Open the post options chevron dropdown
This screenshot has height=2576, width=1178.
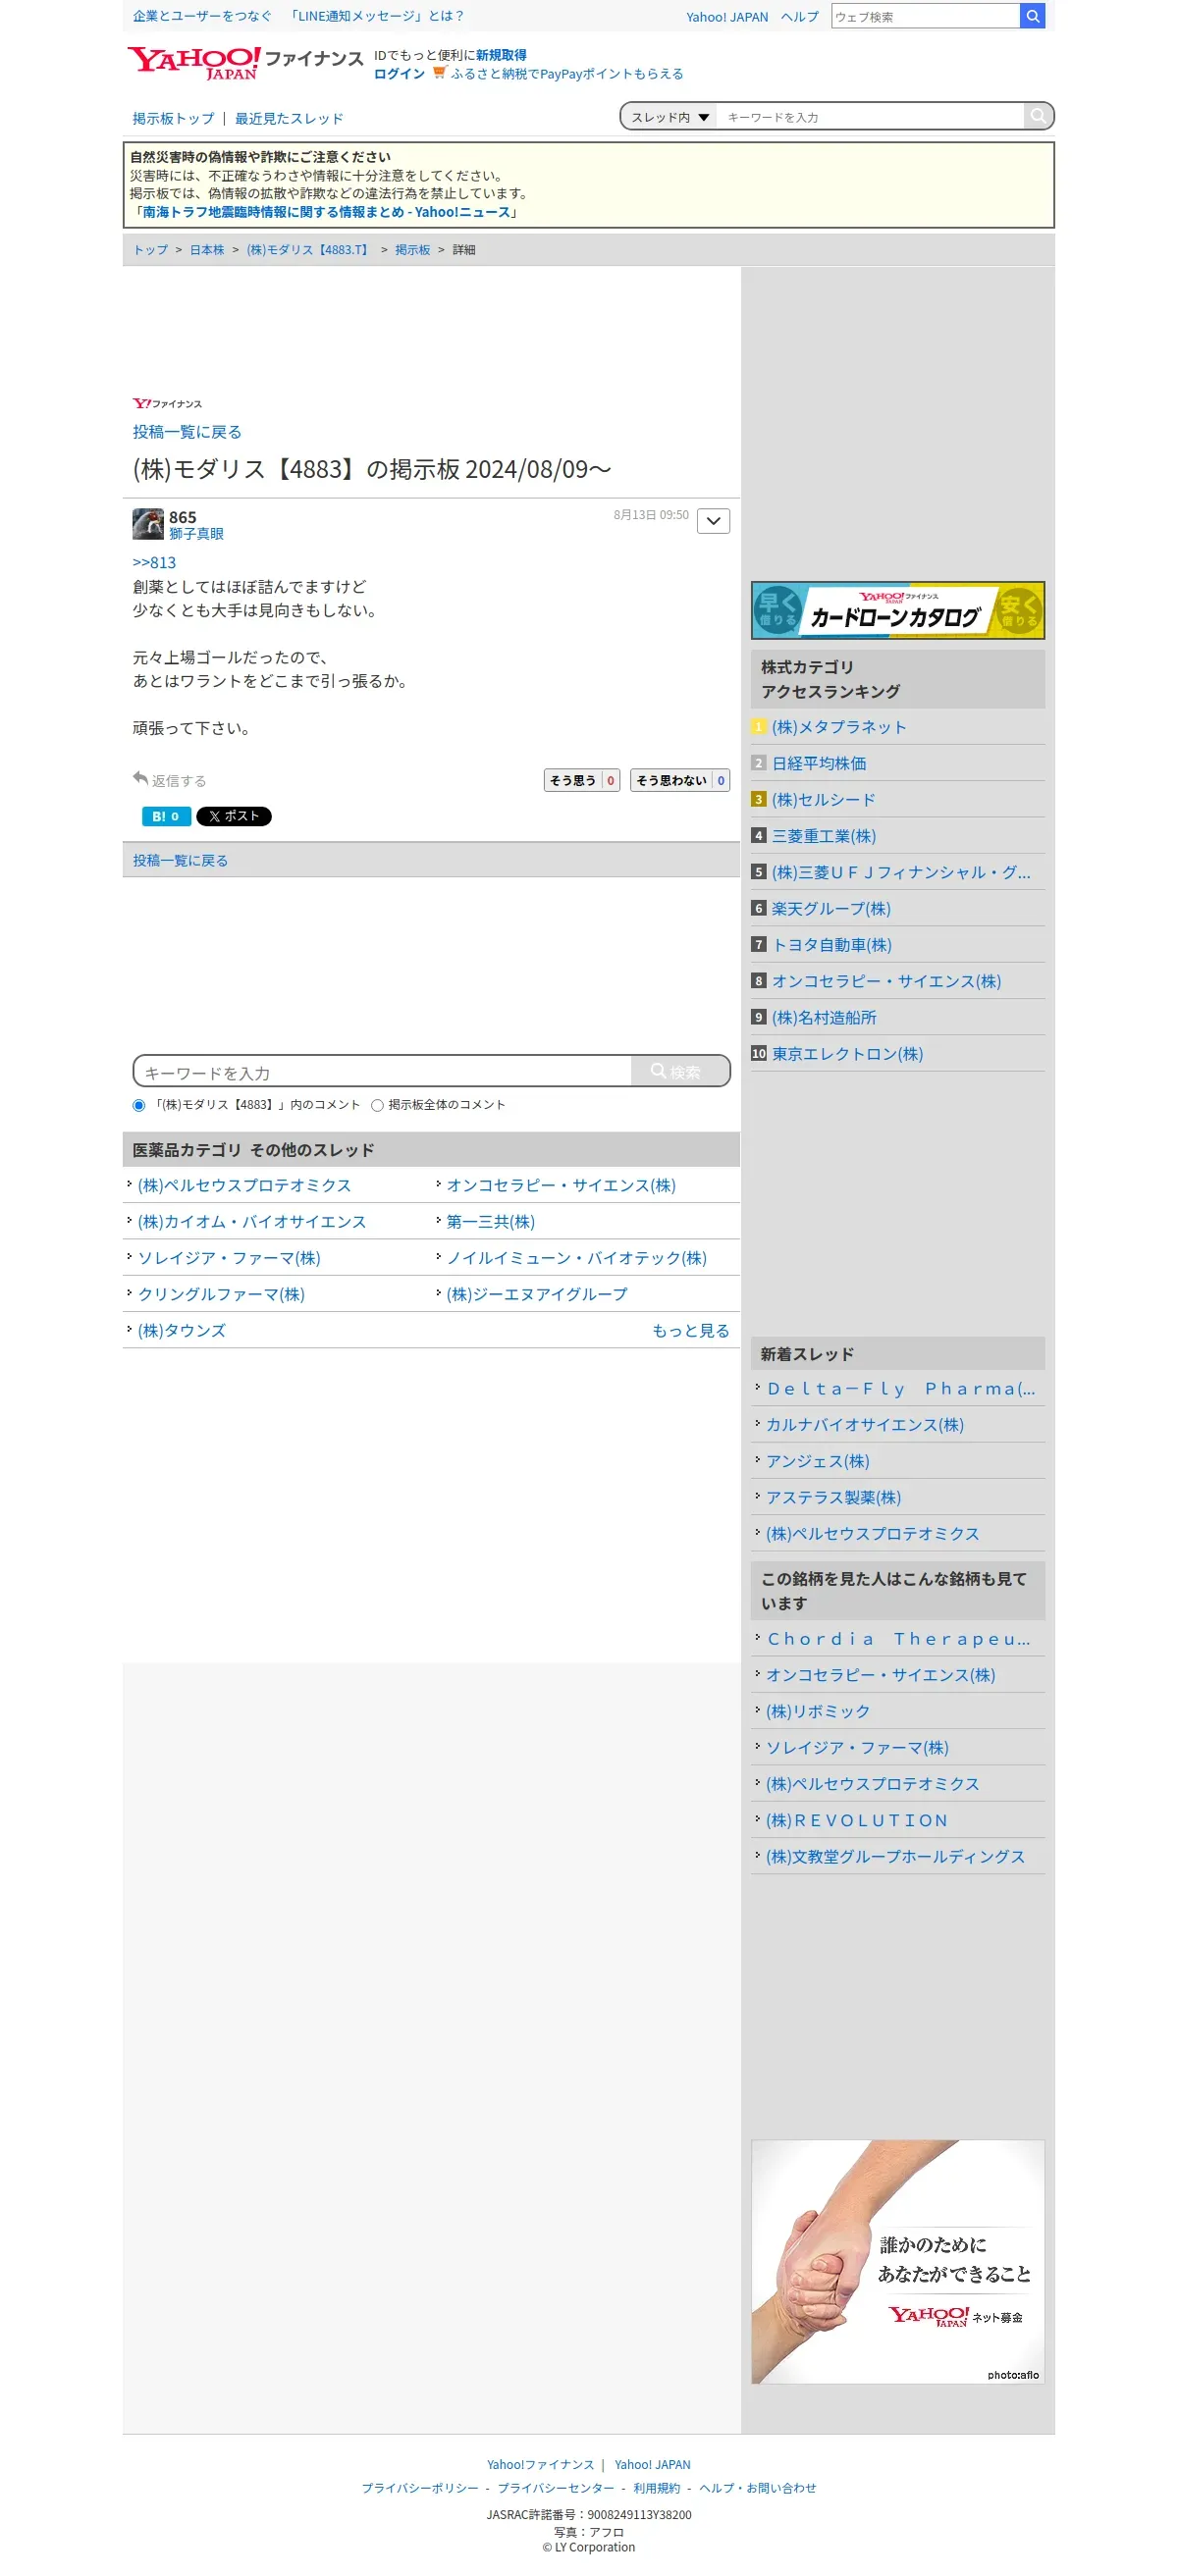713,521
